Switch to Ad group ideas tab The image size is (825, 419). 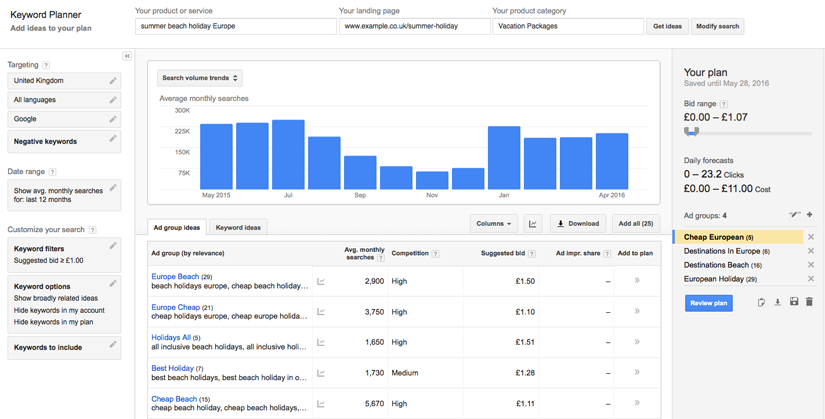[177, 227]
